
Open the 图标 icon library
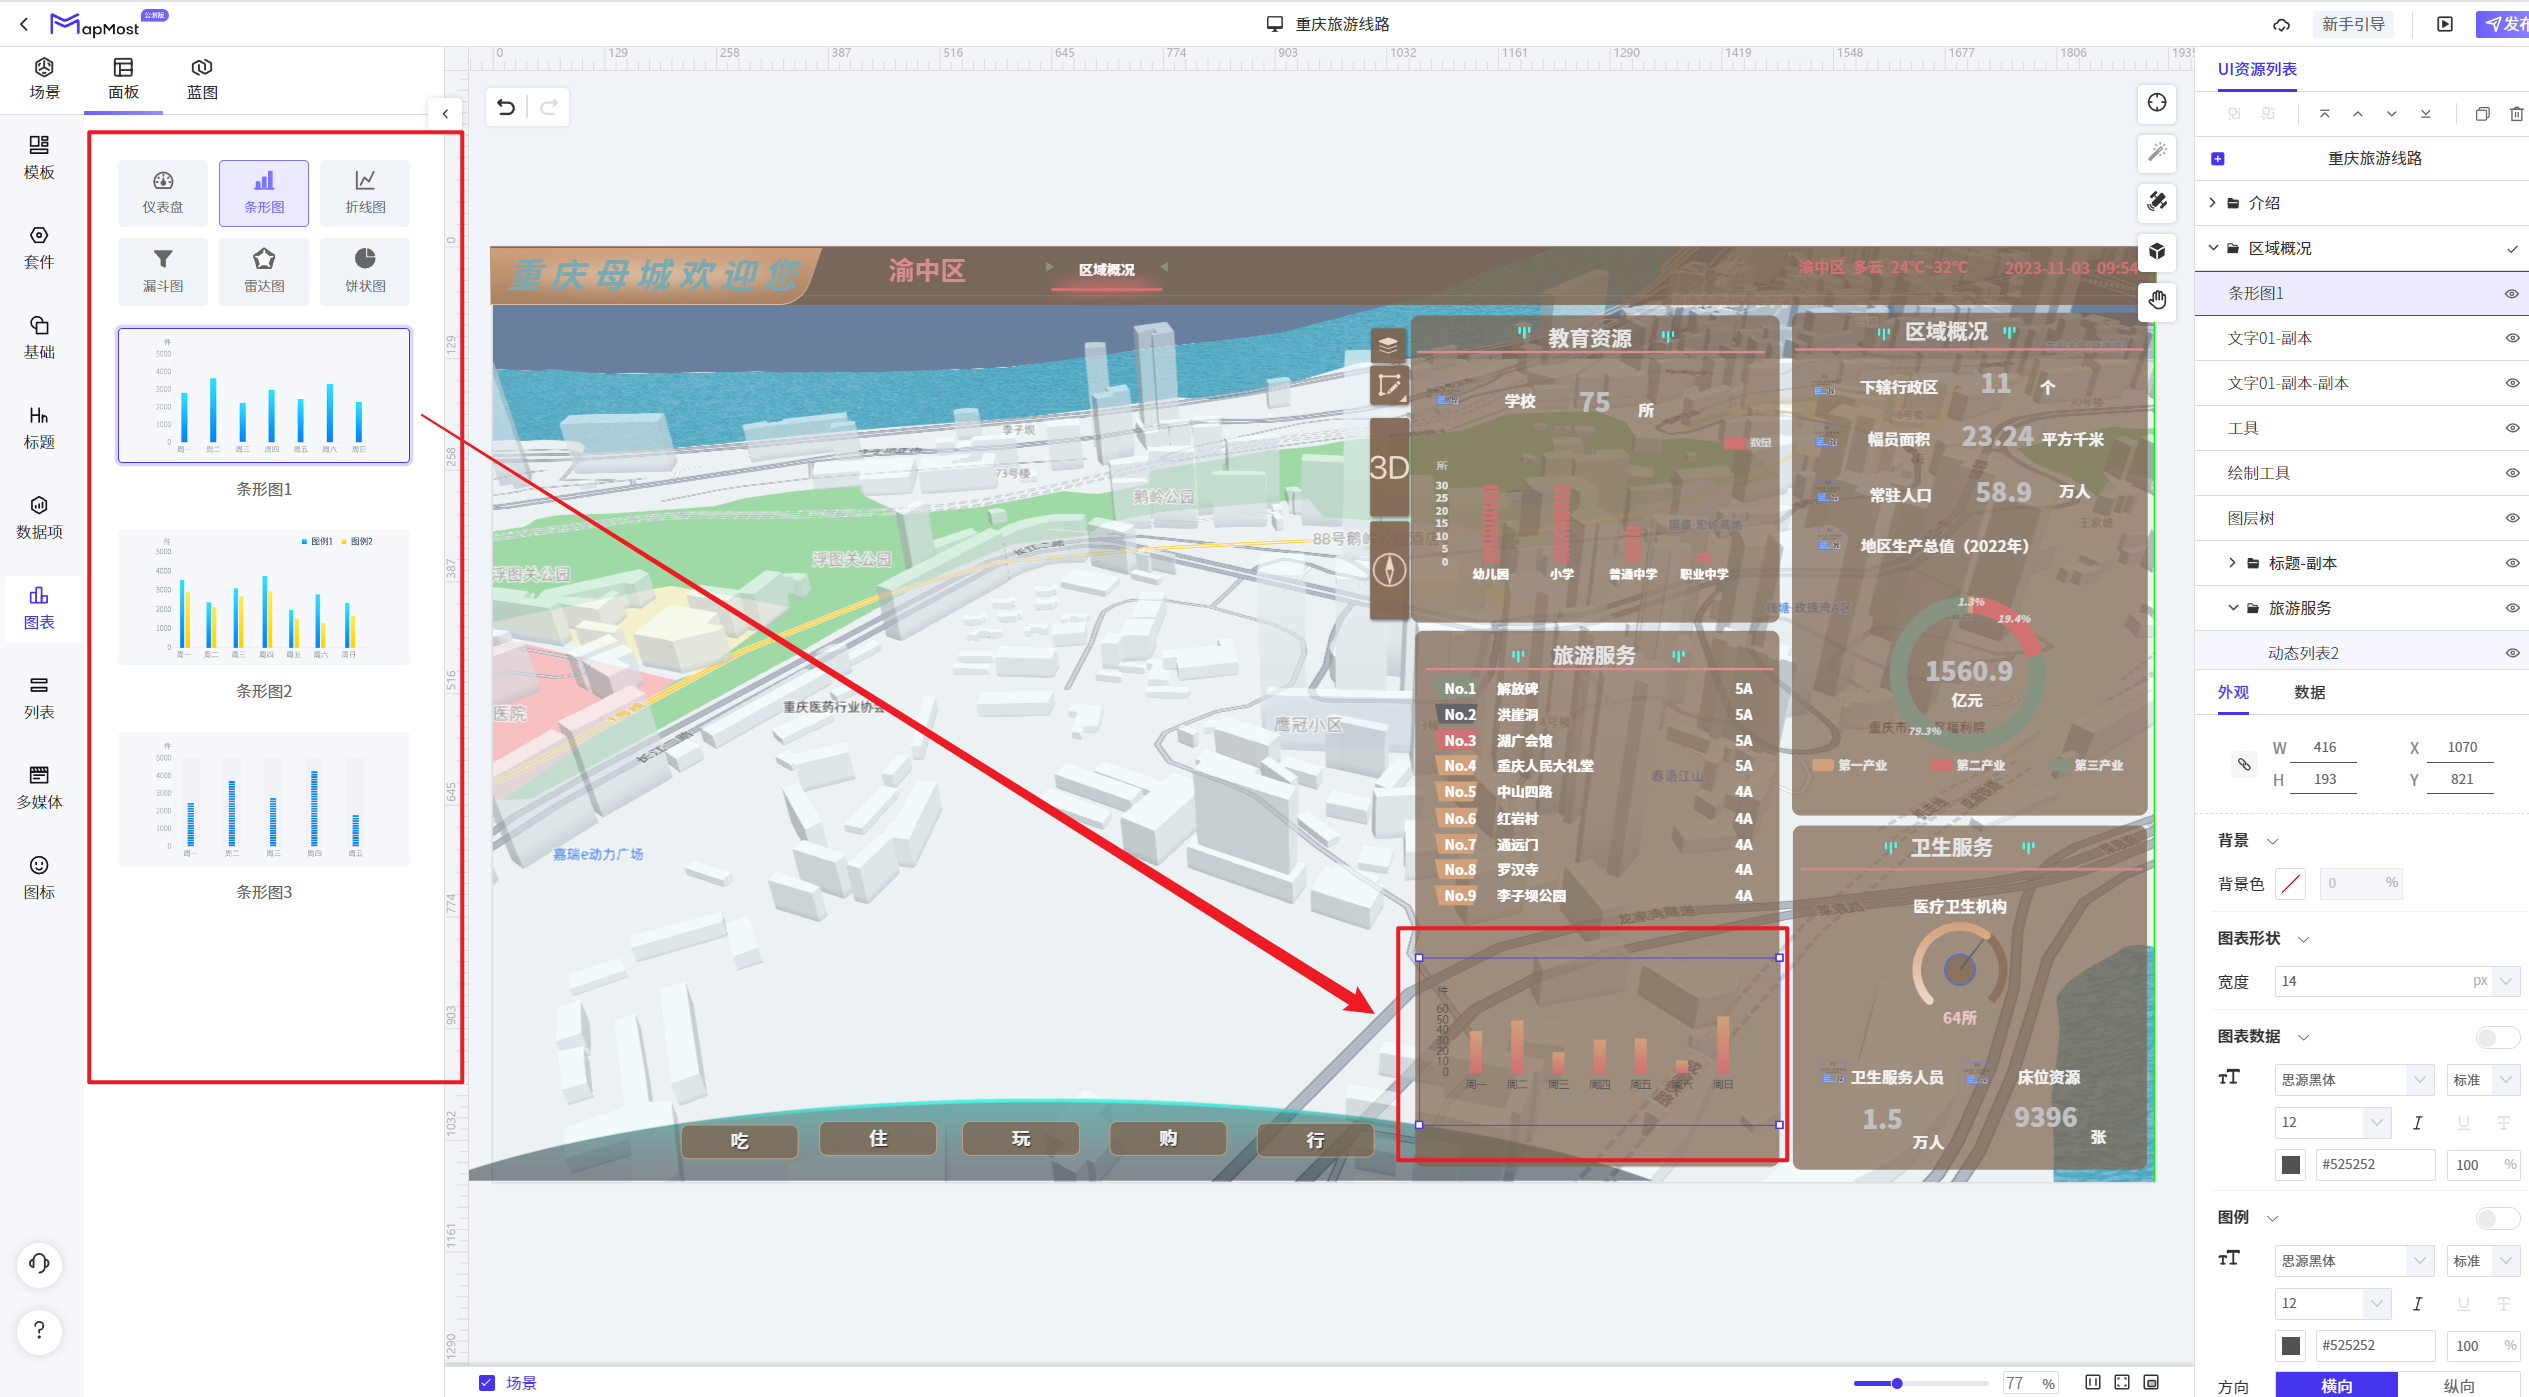tap(39, 877)
